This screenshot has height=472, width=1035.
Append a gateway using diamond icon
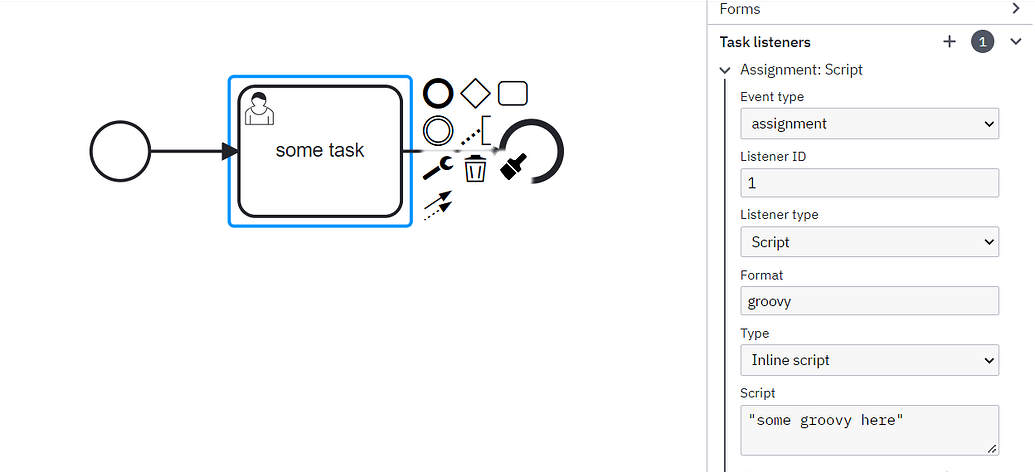(x=475, y=93)
